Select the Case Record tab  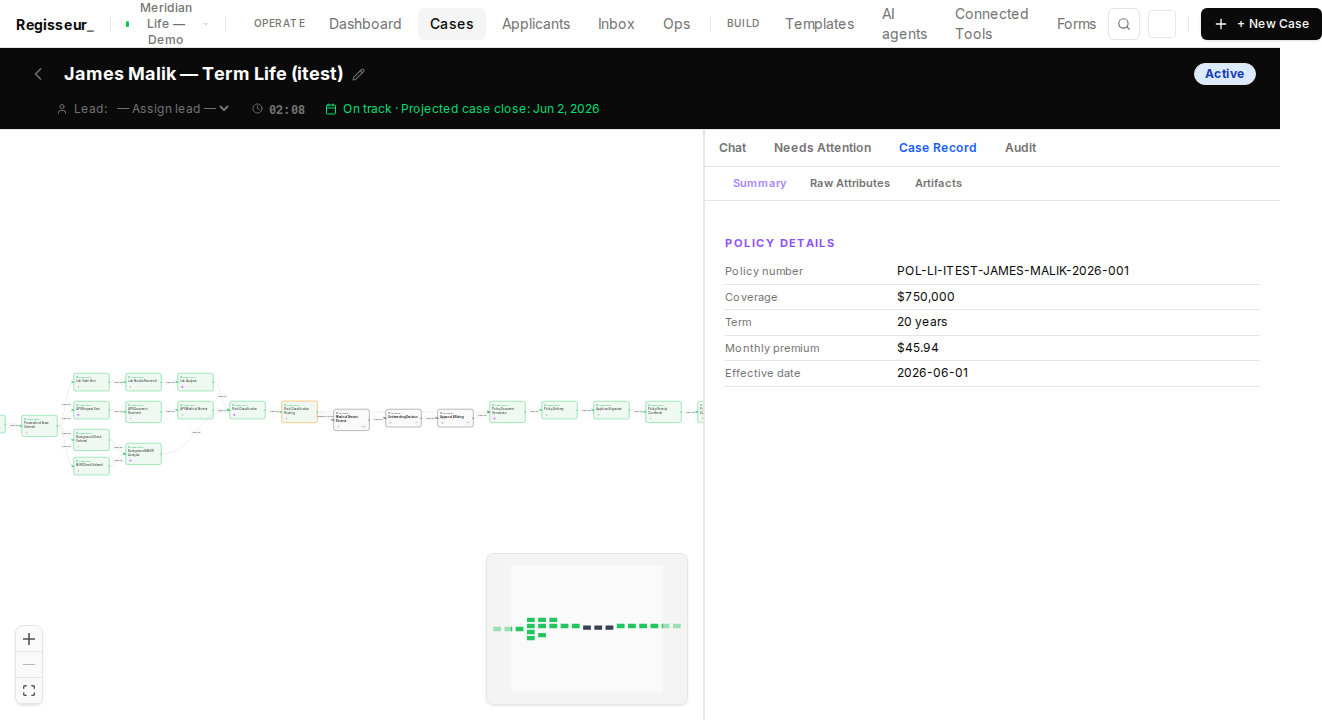(x=937, y=148)
